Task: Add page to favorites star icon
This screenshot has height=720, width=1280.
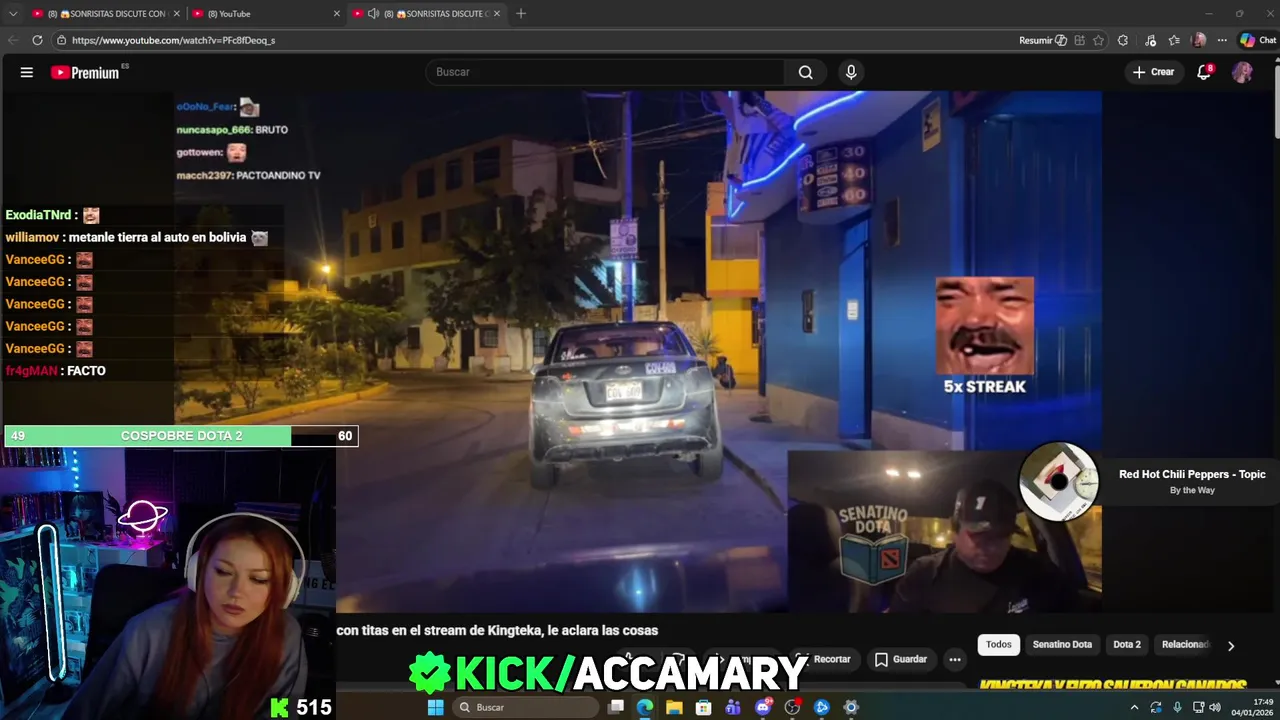Action: coord(1098,40)
